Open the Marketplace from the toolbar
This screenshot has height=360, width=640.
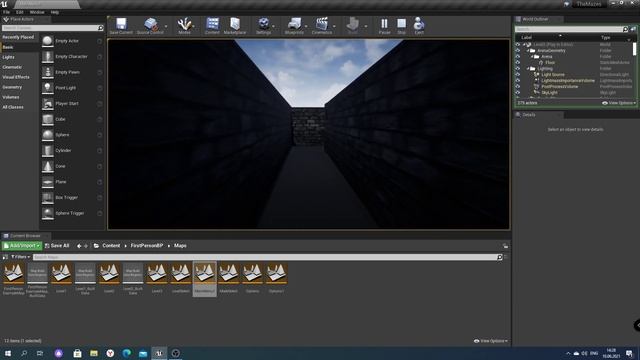tap(235, 25)
